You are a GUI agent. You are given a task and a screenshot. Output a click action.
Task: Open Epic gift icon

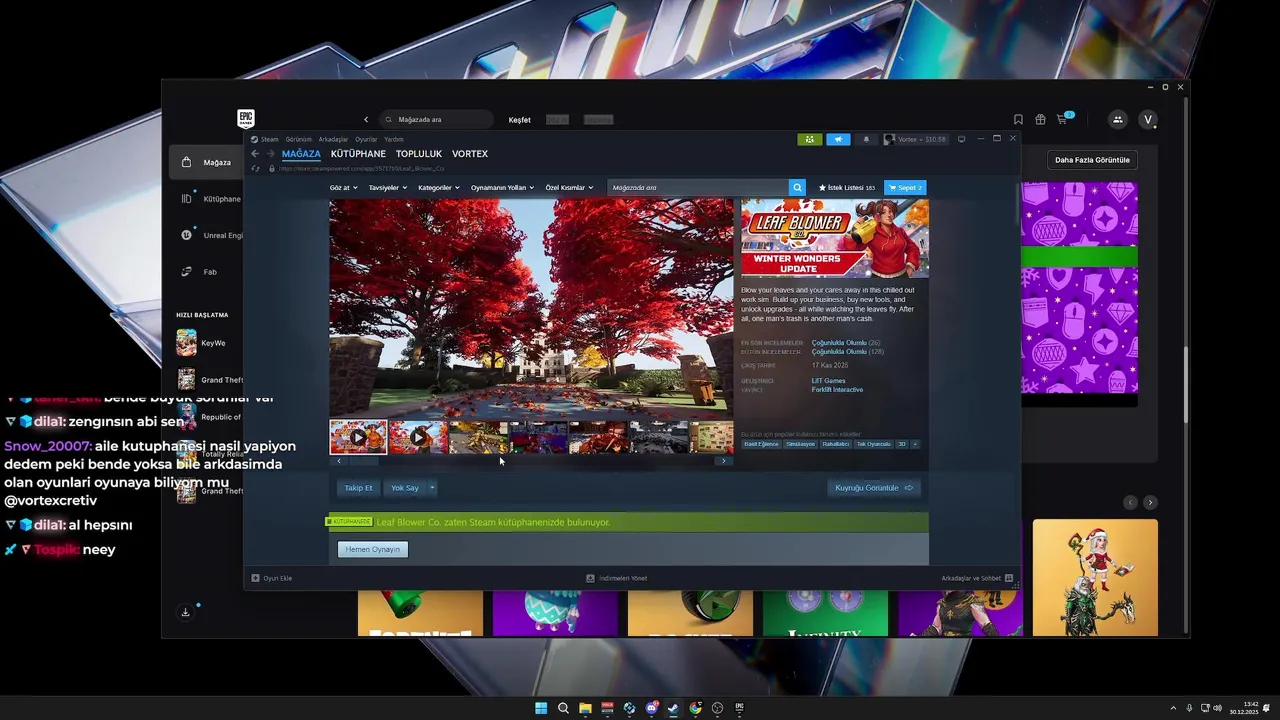point(1040,119)
